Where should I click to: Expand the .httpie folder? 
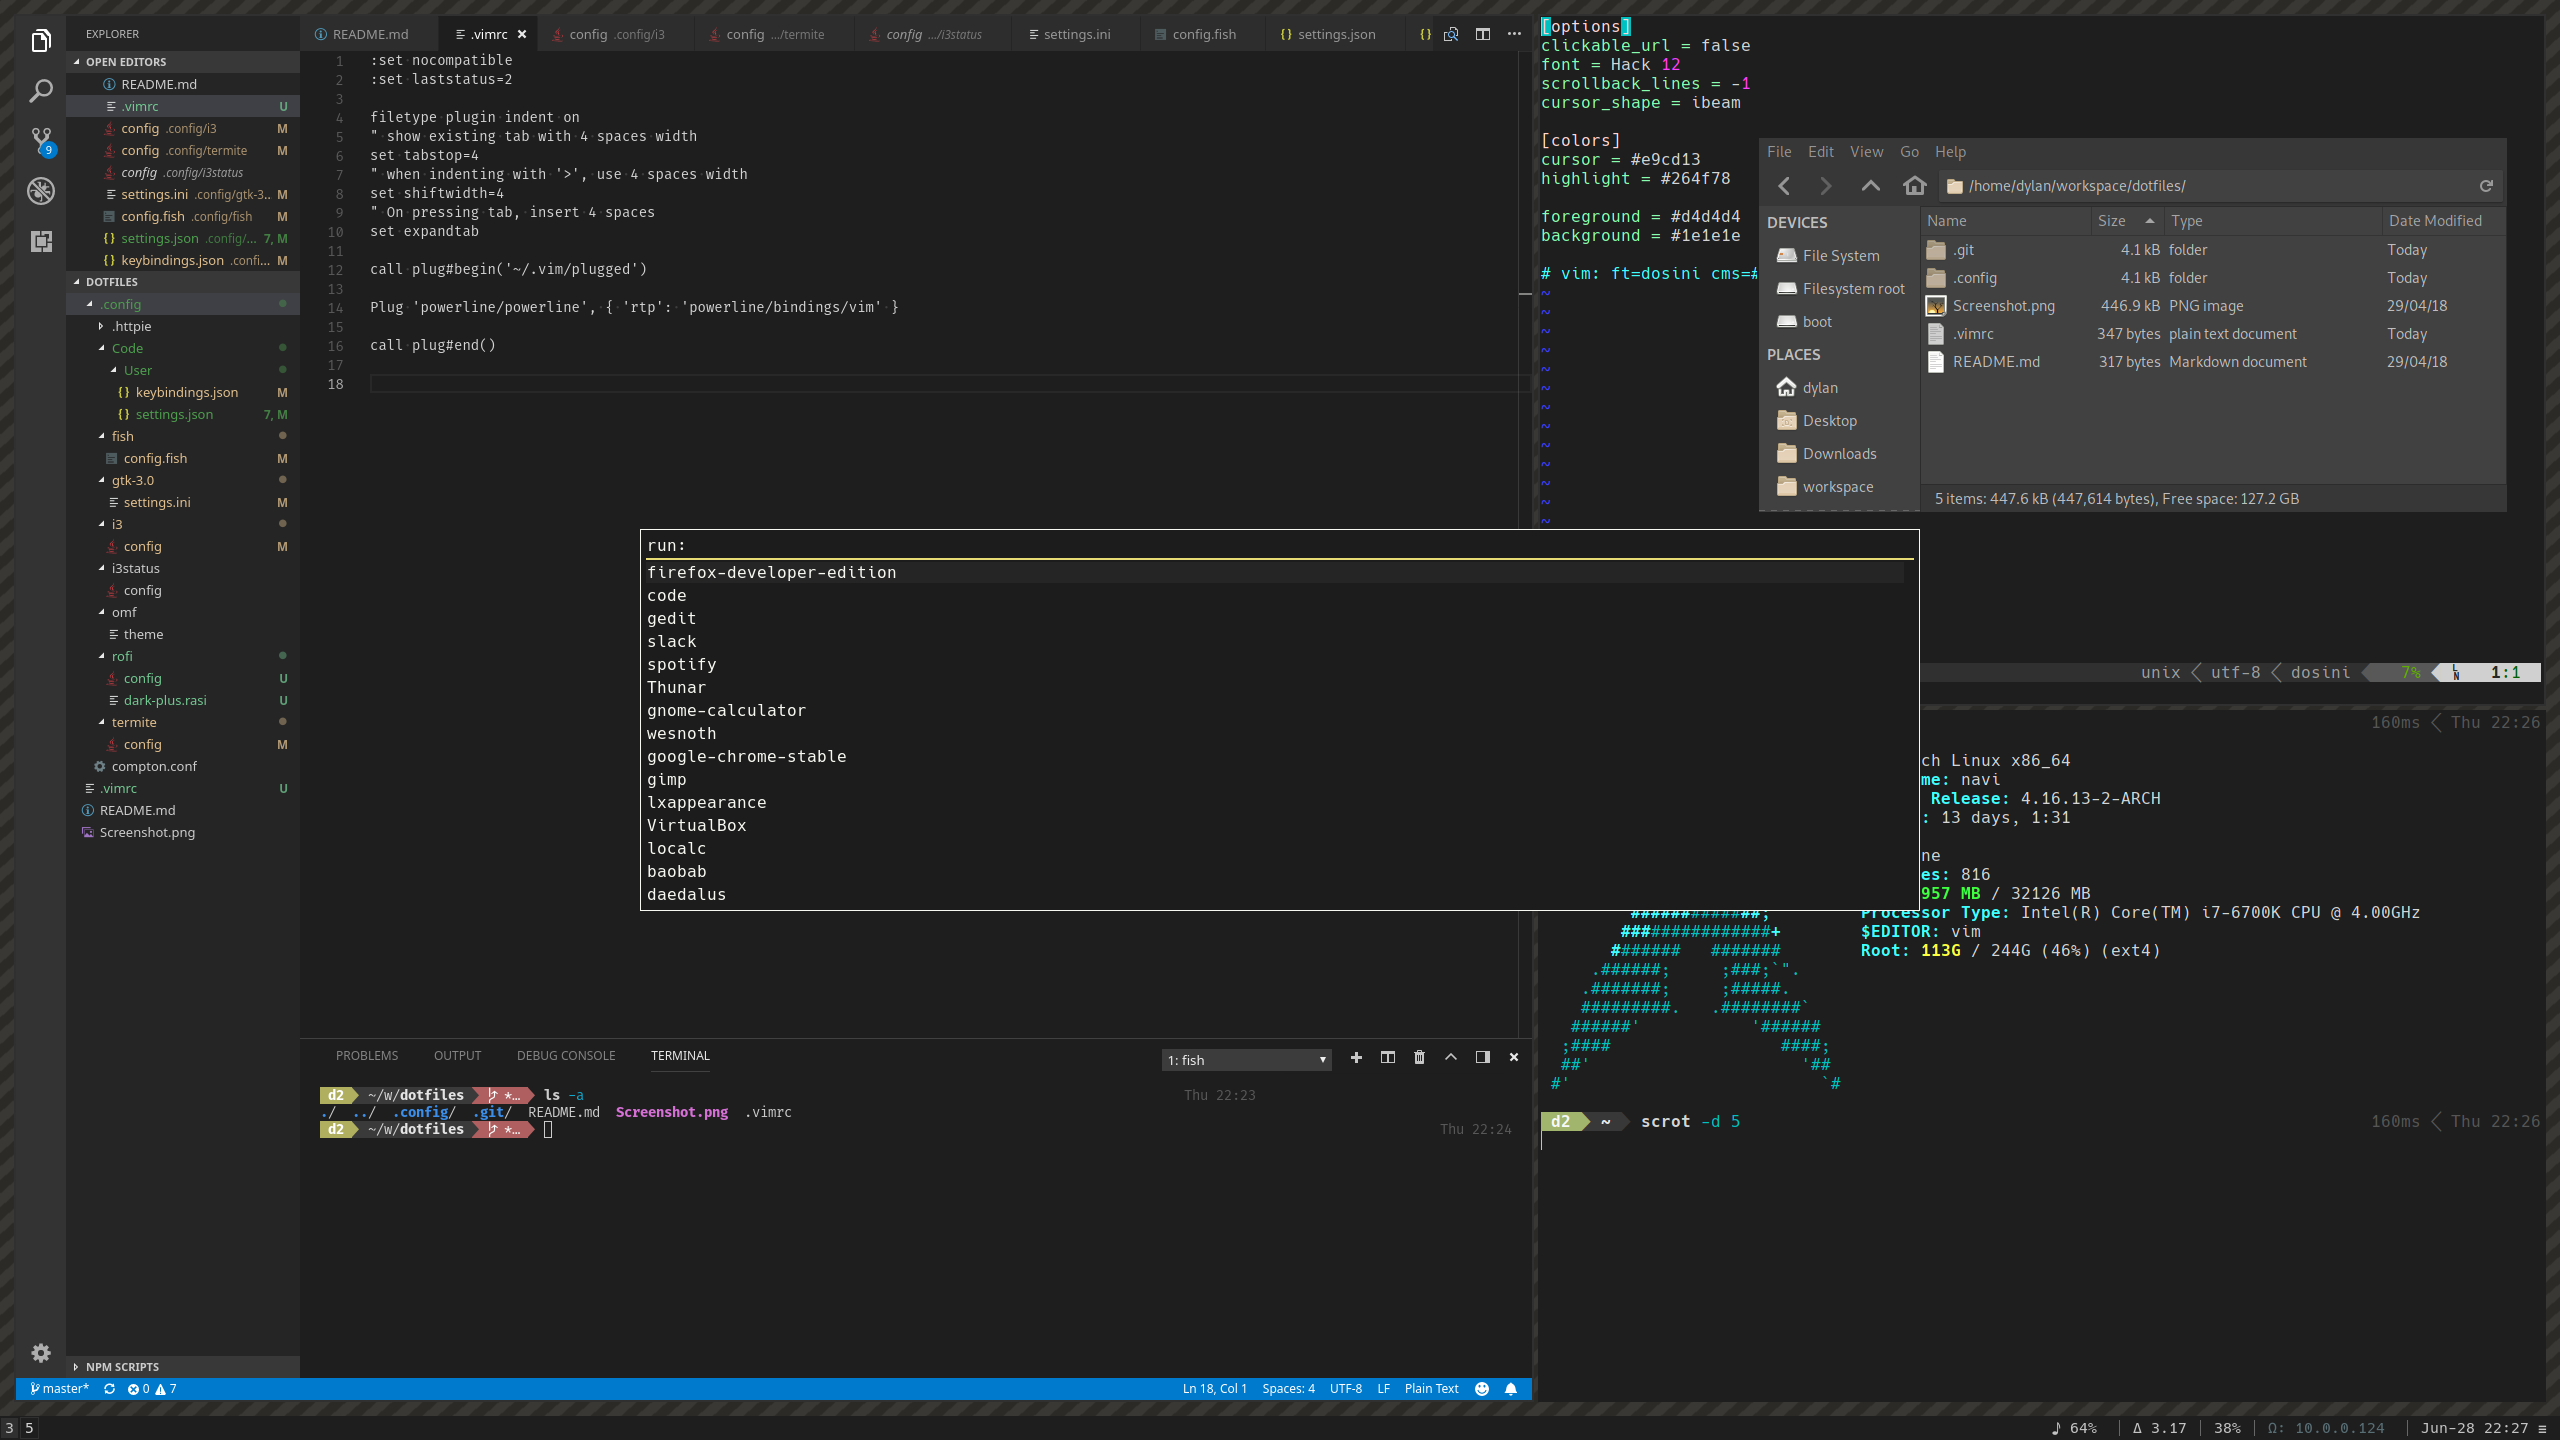pyautogui.click(x=131, y=326)
